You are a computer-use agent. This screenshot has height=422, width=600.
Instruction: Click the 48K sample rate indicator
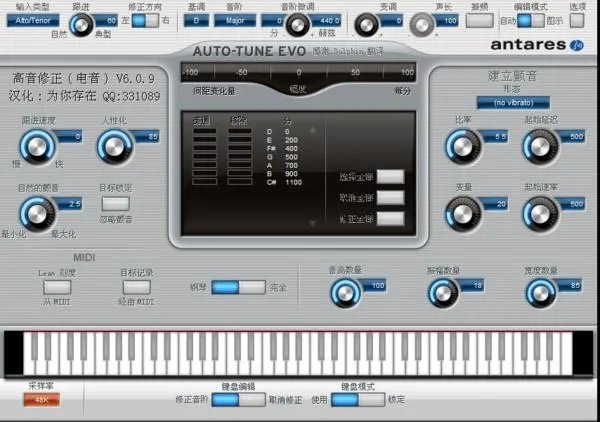[42, 400]
